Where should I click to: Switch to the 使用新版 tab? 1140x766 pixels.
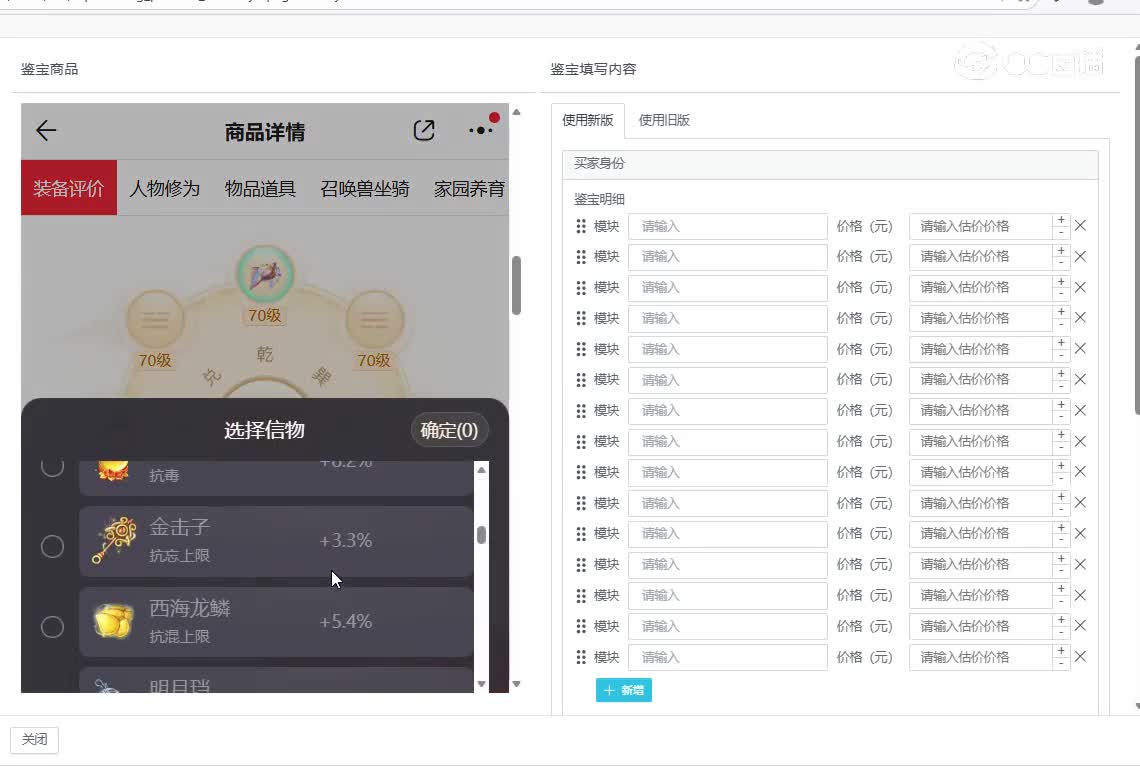coord(587,121)
